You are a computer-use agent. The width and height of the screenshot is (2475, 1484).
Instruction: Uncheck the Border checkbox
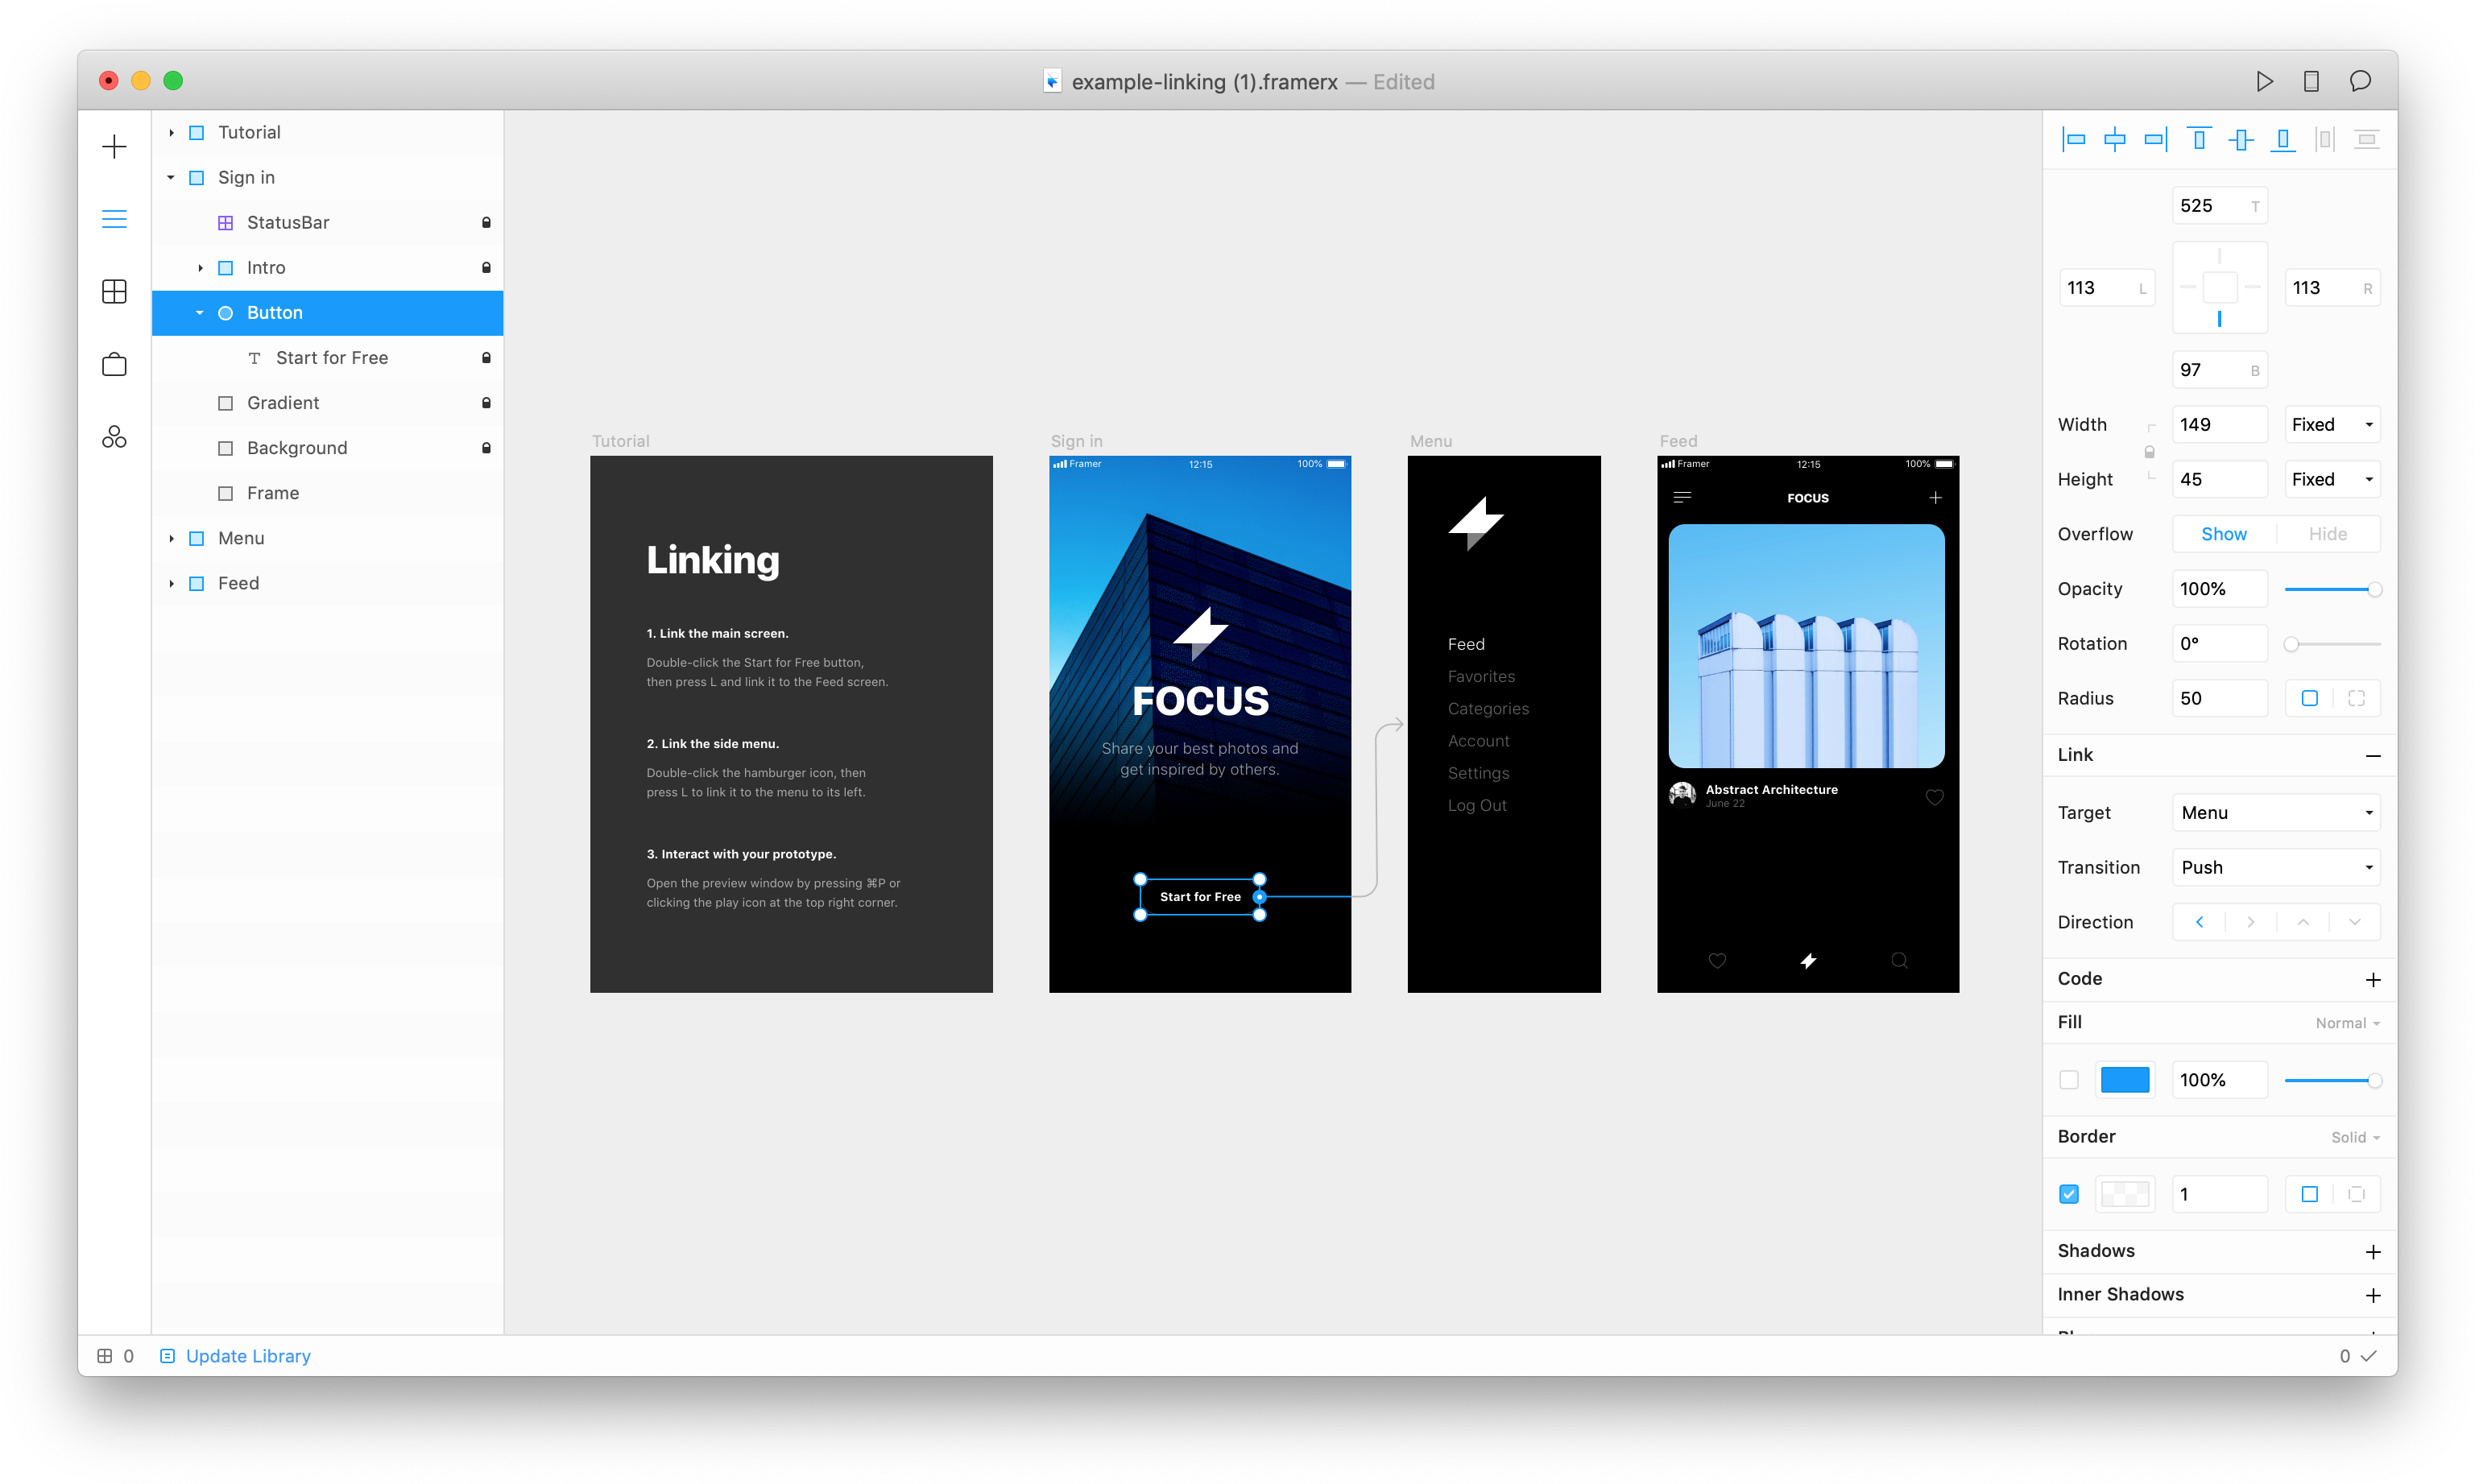[x=2069, y=1194]
